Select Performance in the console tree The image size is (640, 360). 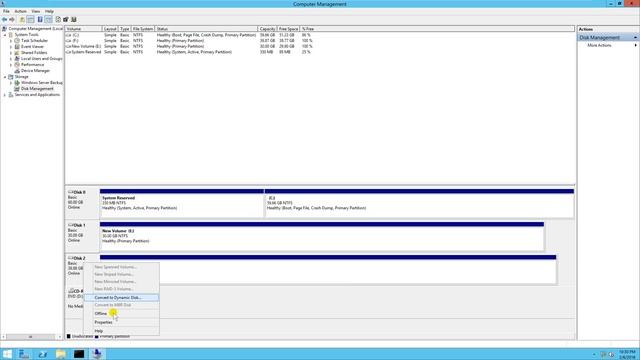(32, 64)
